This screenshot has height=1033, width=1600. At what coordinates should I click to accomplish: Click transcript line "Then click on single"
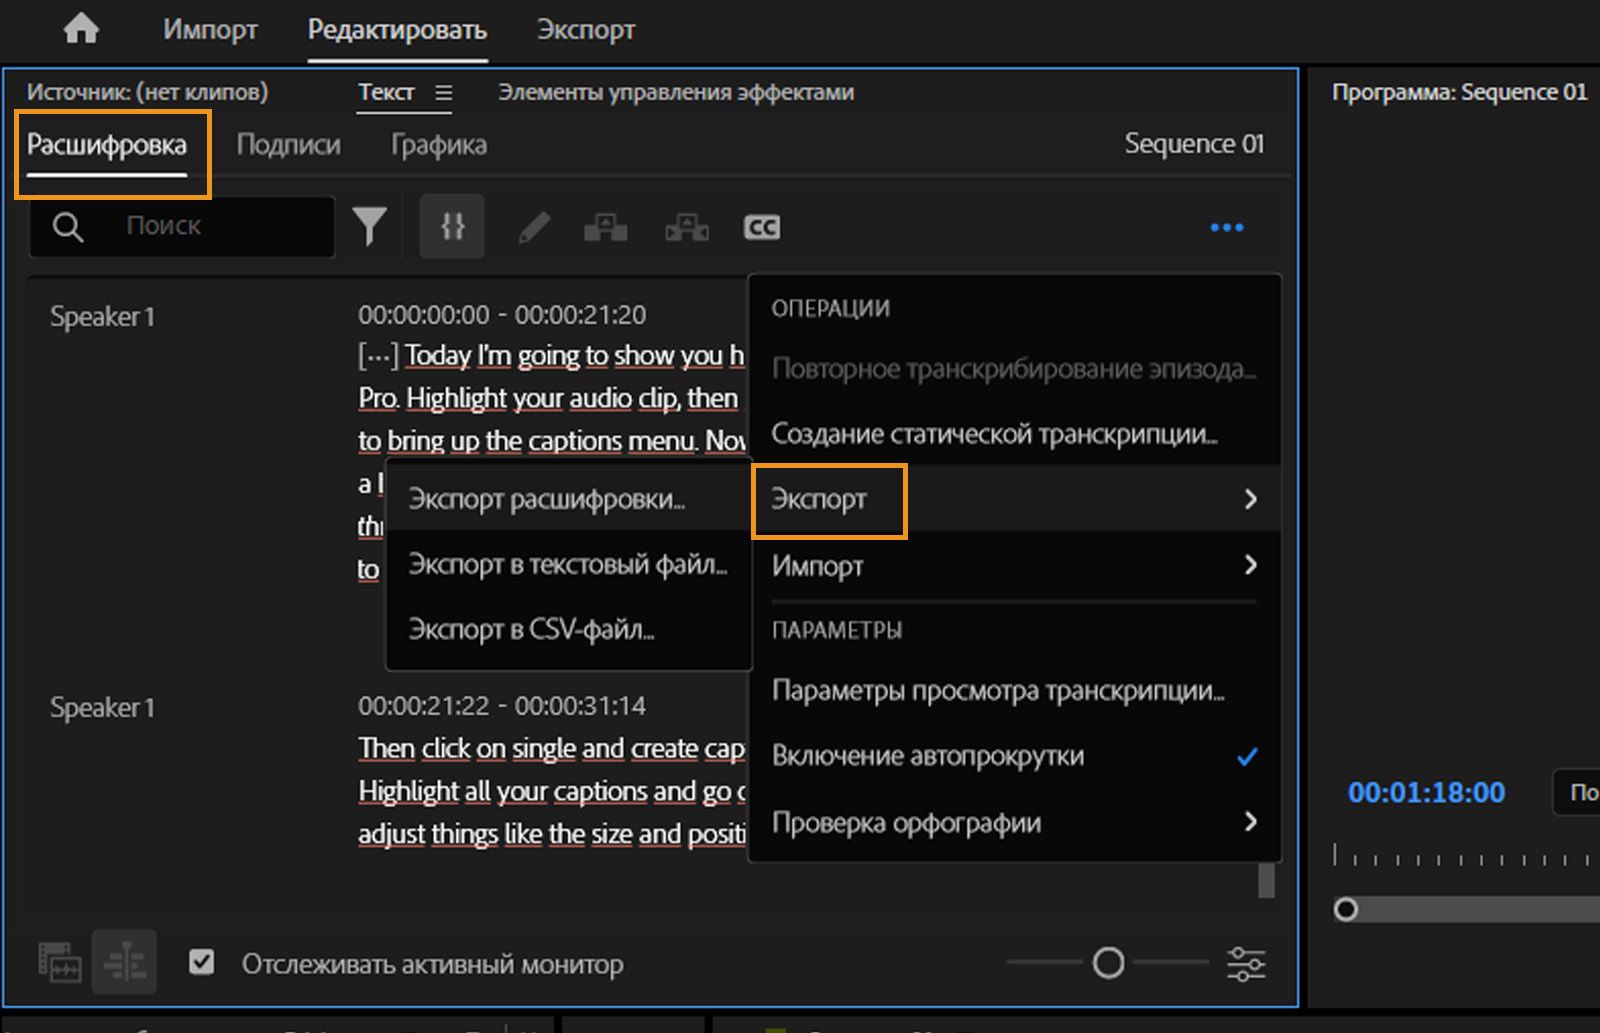tap(551, 749)
